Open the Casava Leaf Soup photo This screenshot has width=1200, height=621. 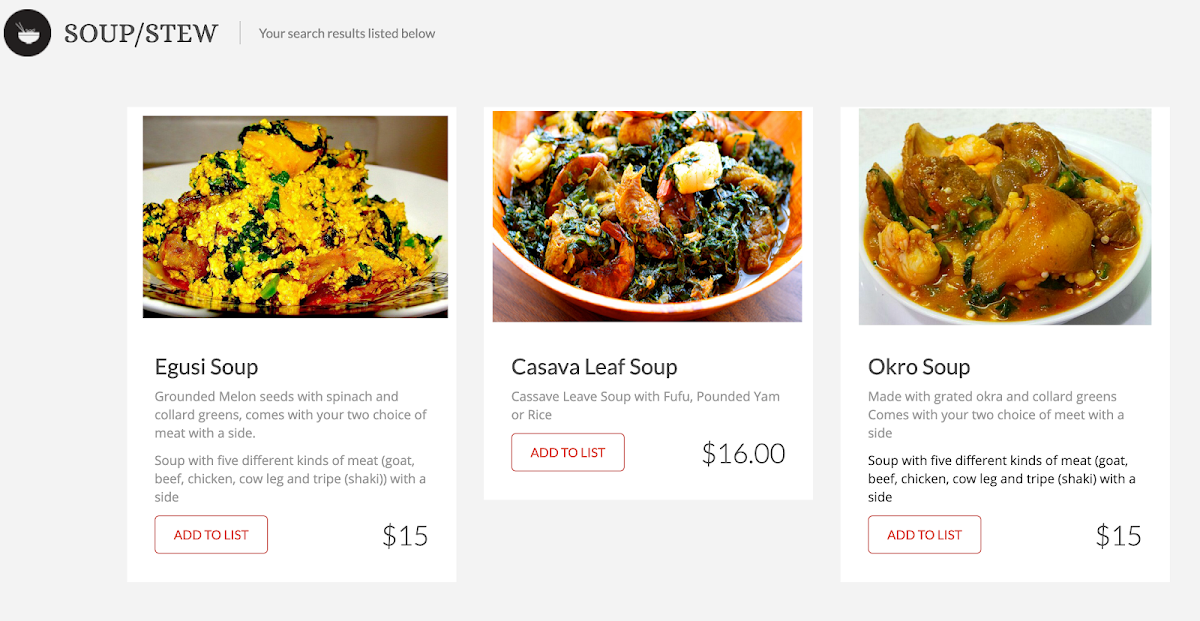pos(647,216)
